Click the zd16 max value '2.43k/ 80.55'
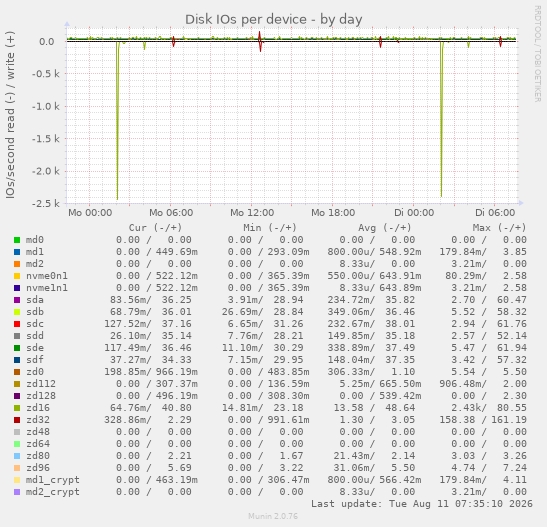Image resolution: width=547 pixels, height=527 pixels. (489, 408)
